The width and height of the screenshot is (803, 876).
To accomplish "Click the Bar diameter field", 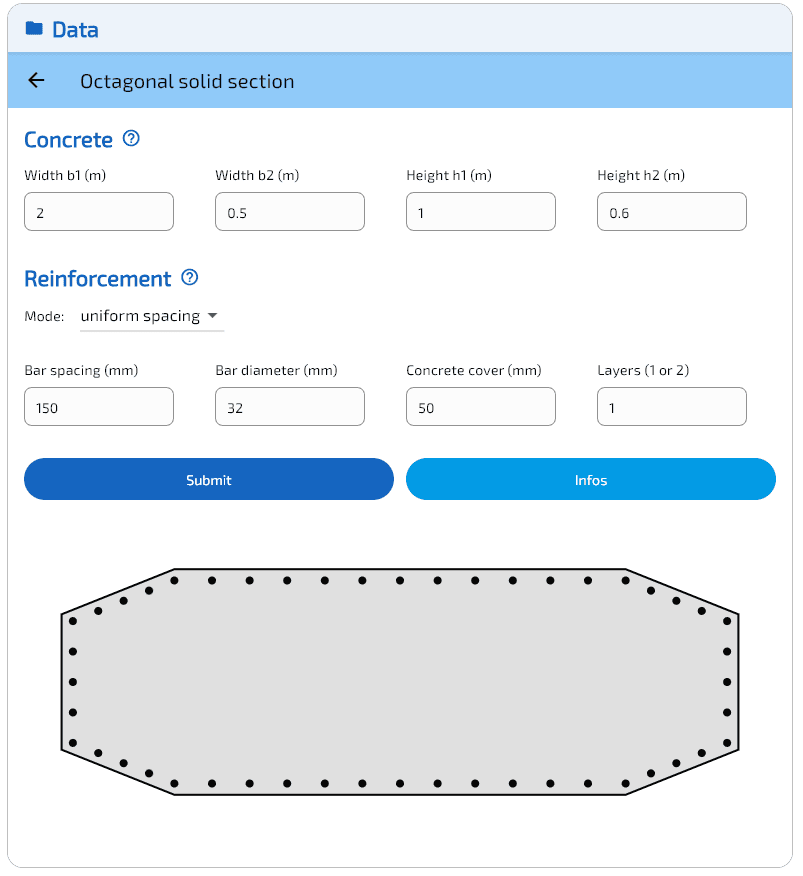I will point(290,407).
